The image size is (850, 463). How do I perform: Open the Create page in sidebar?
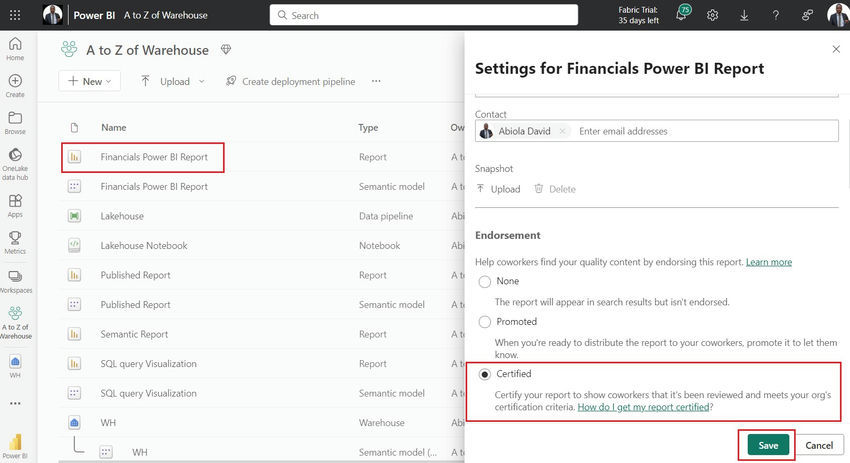(15, 85)
